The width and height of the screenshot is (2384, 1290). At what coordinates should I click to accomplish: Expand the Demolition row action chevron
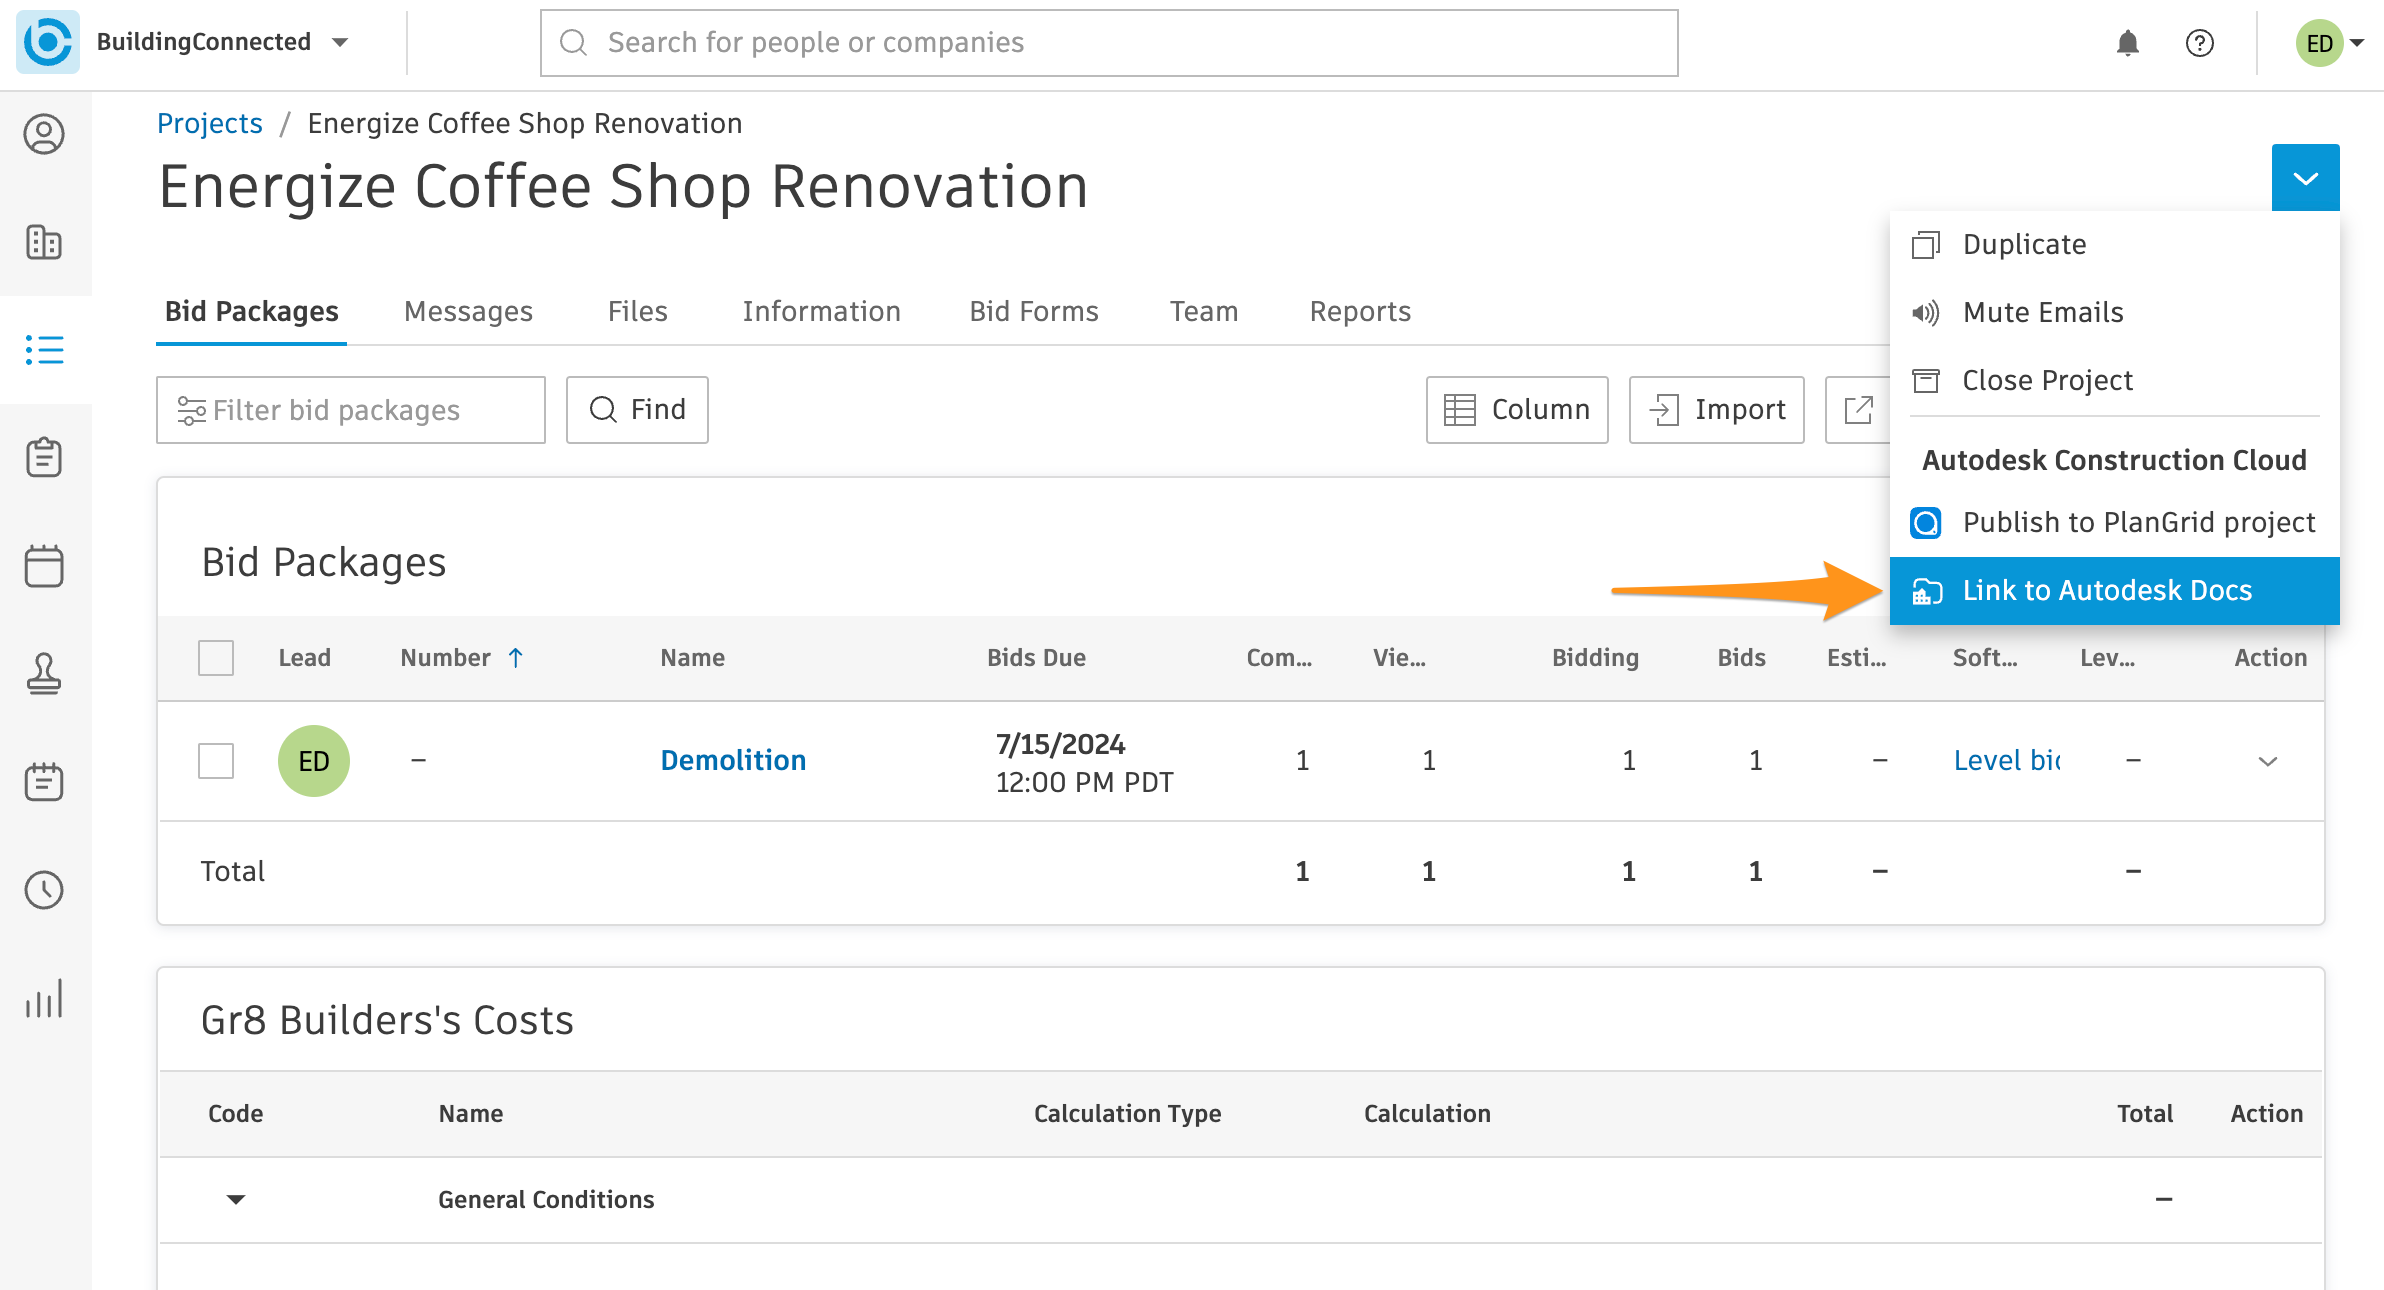point(2268,761)
